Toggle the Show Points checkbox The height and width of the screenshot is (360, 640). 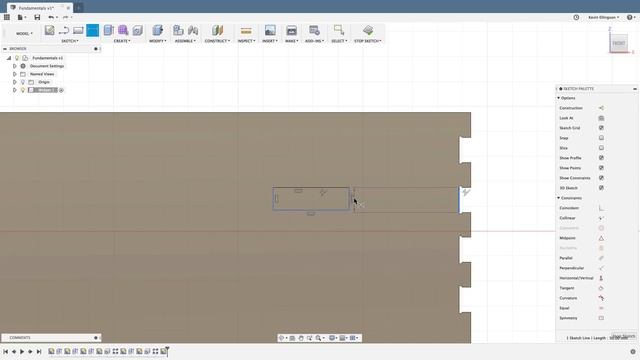601,168
